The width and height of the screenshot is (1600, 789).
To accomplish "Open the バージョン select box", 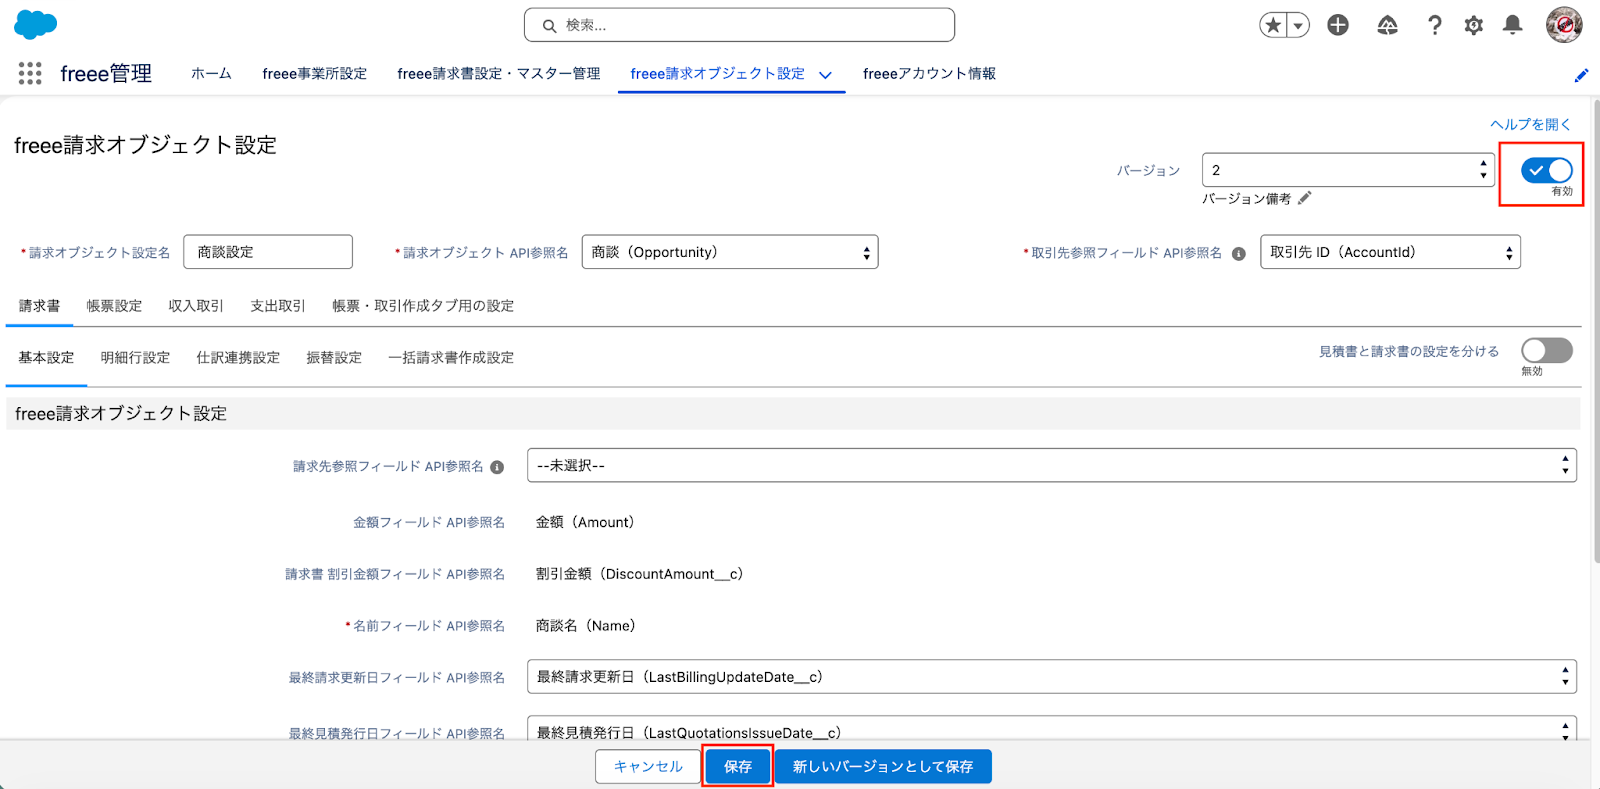I will [1348, 170].
